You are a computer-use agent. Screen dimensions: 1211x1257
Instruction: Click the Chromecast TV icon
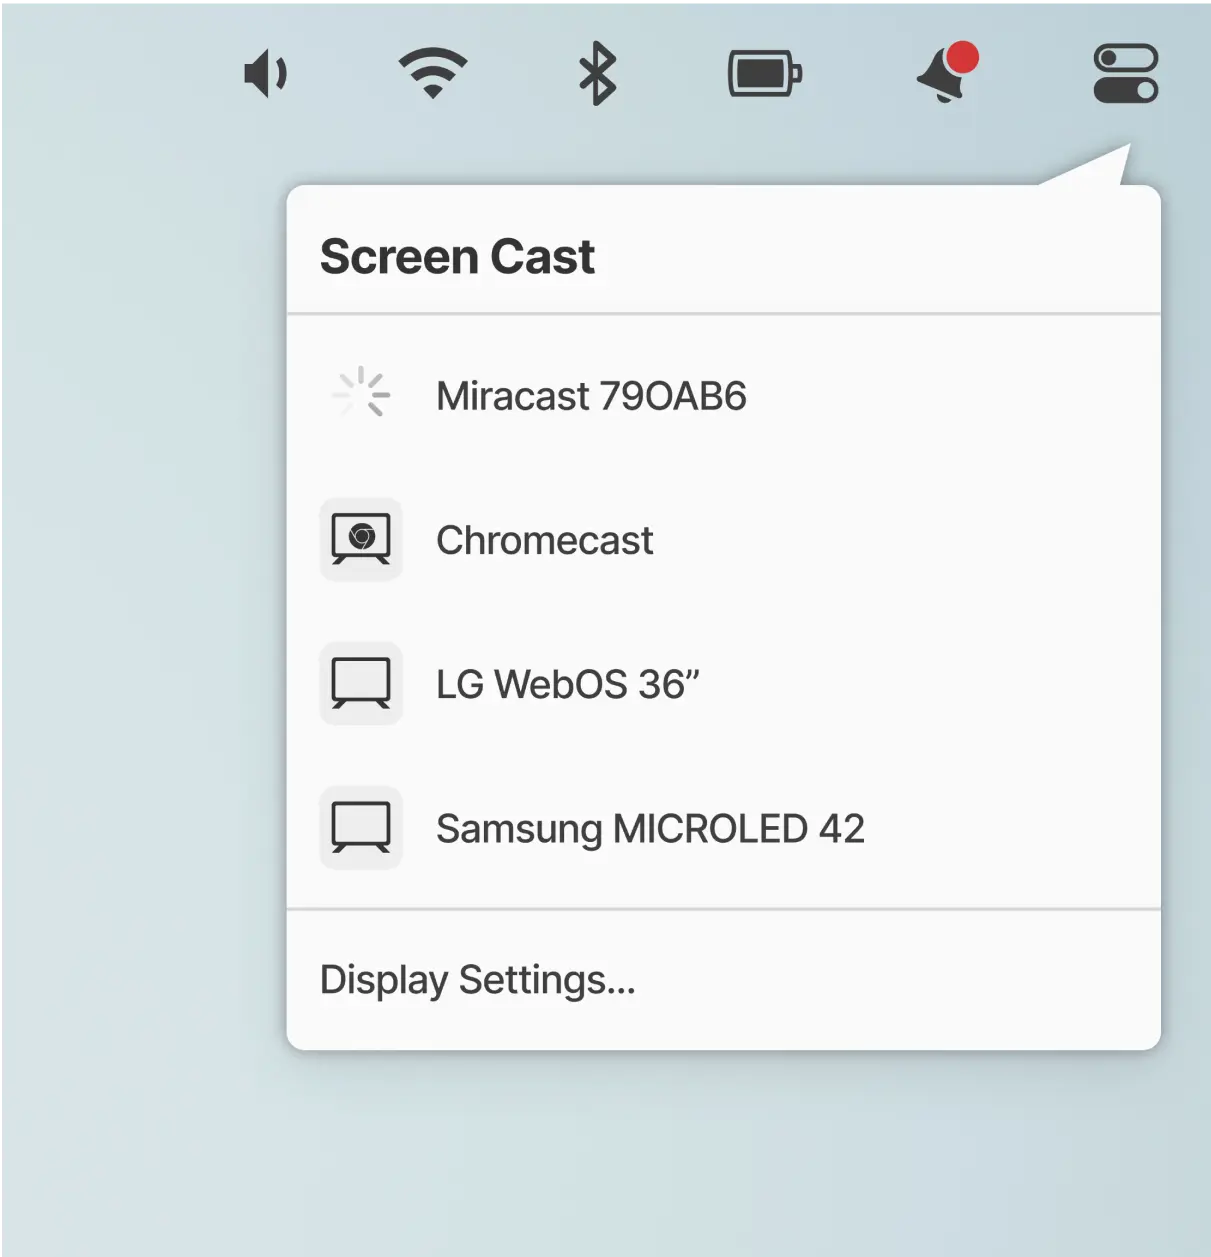(x=361, y=539)
